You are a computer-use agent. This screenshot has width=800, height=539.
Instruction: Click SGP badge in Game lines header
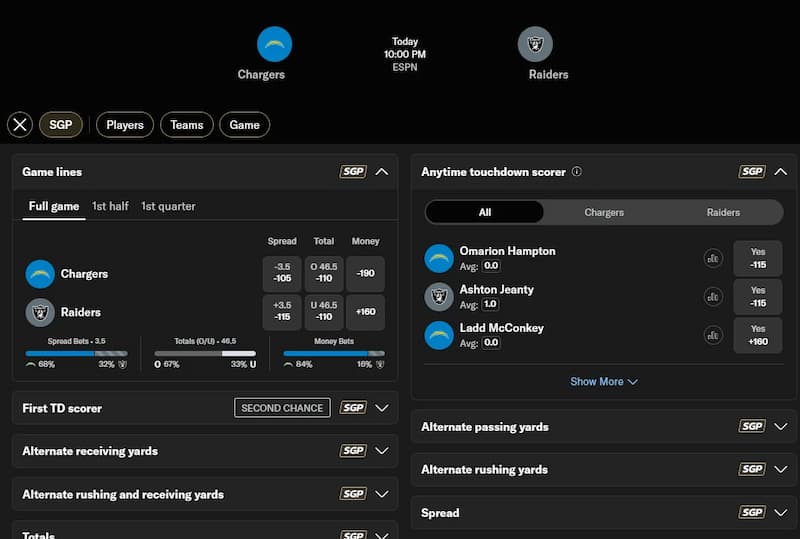coord(353,172)
